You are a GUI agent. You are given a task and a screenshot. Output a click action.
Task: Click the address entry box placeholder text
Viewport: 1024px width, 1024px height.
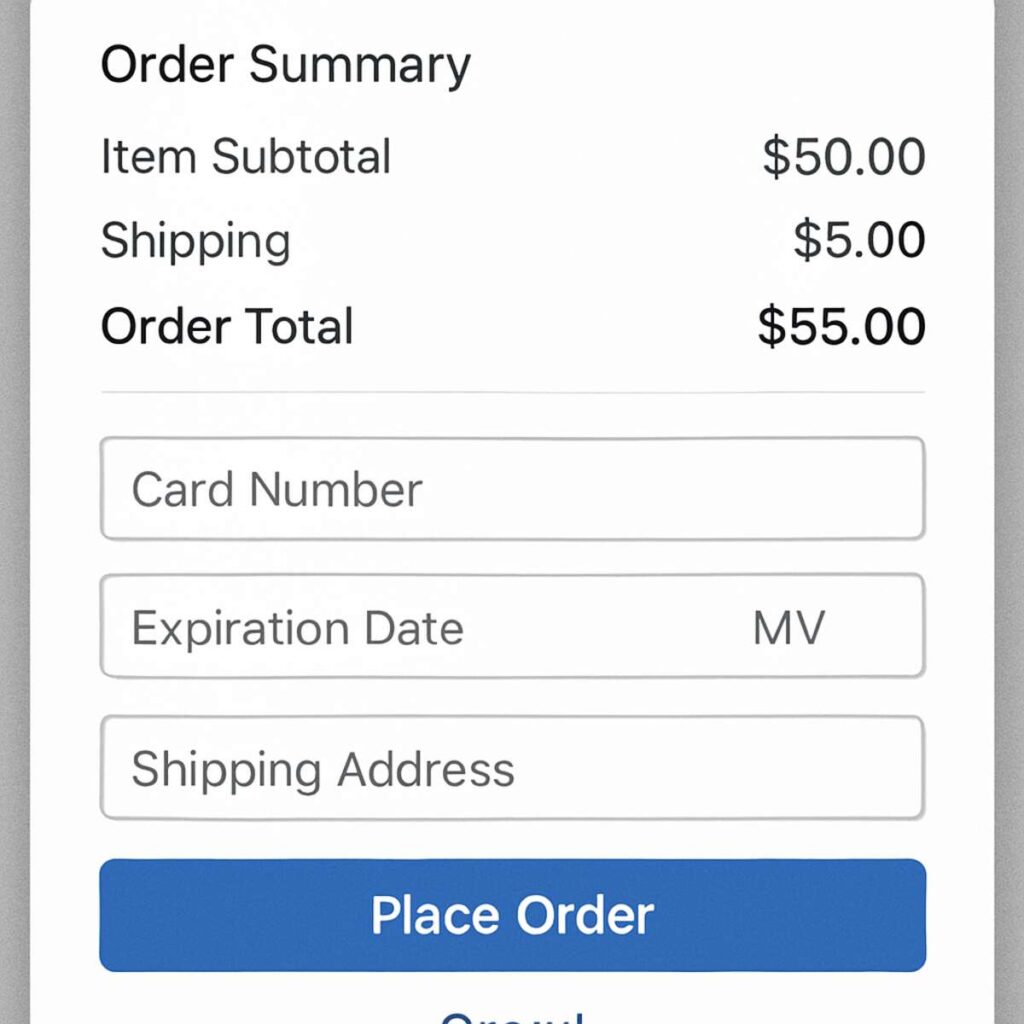320,768
